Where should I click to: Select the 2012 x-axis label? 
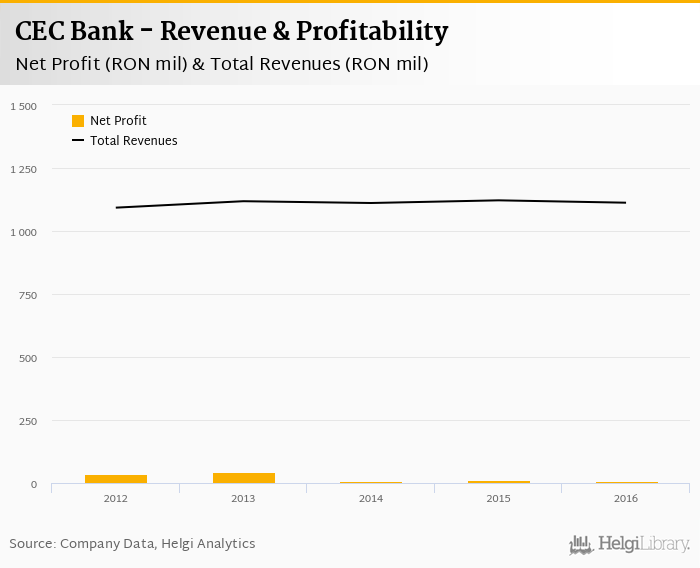(x=116, y=498)
